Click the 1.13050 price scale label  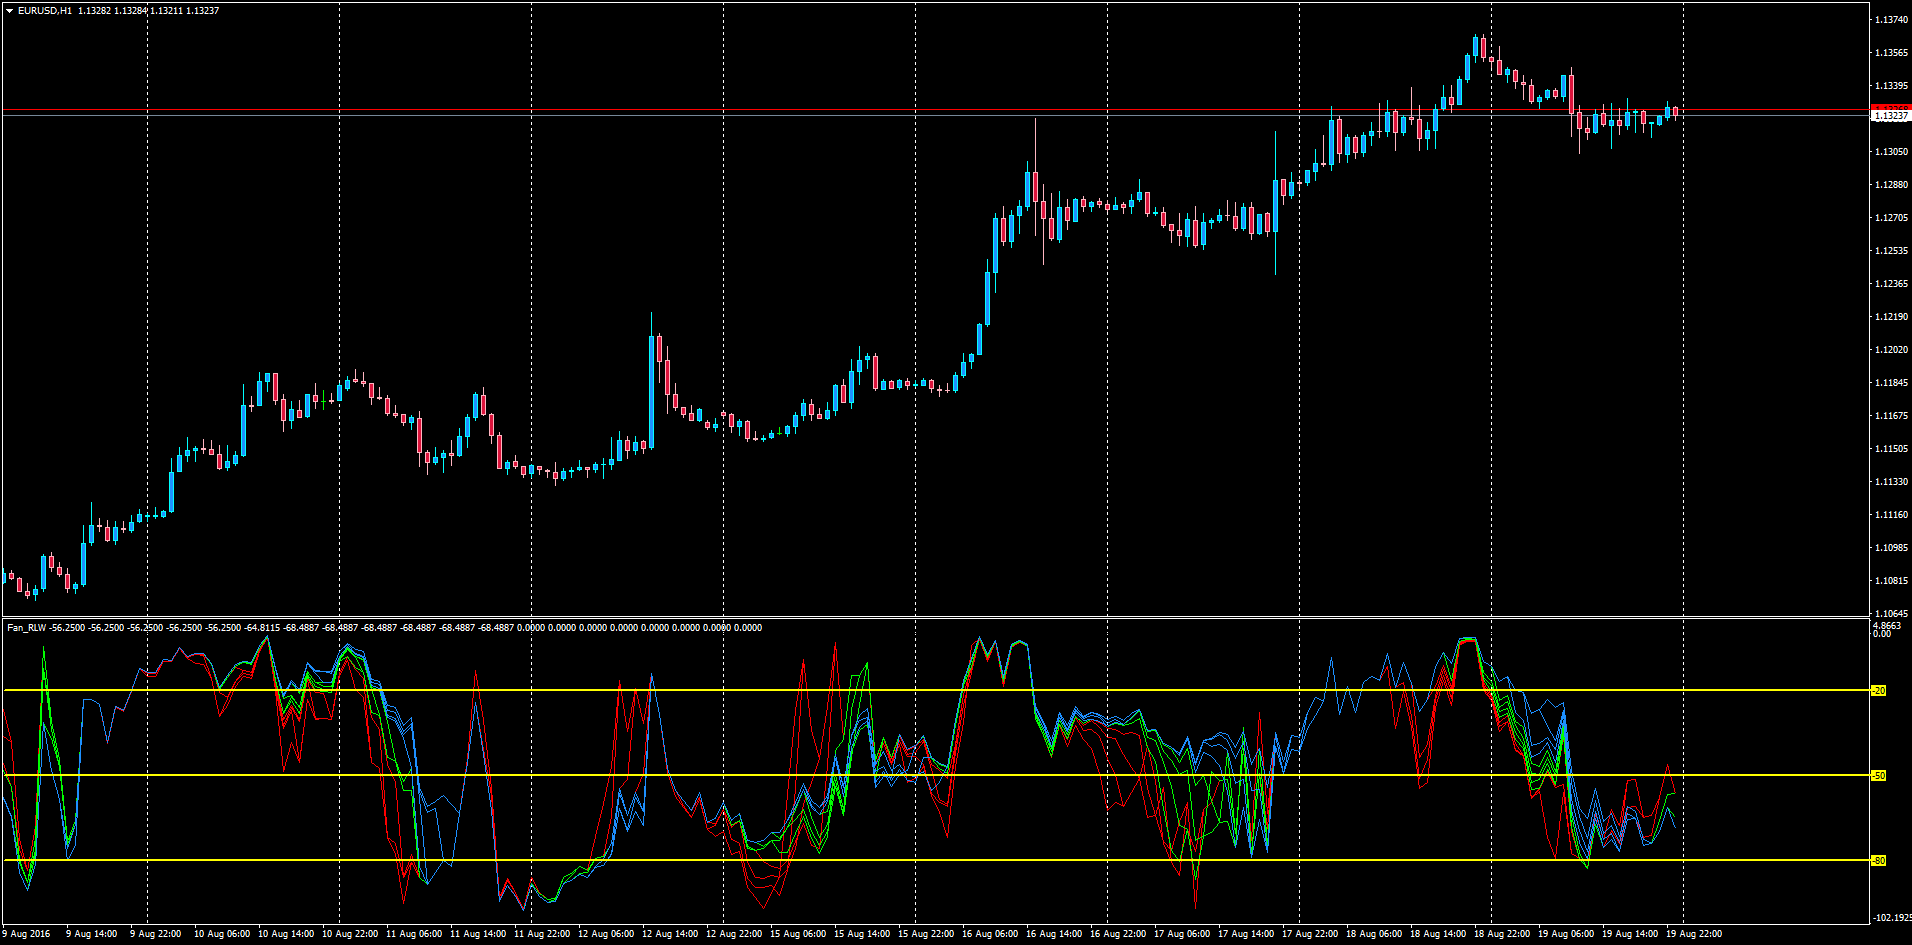(1891, 152)
